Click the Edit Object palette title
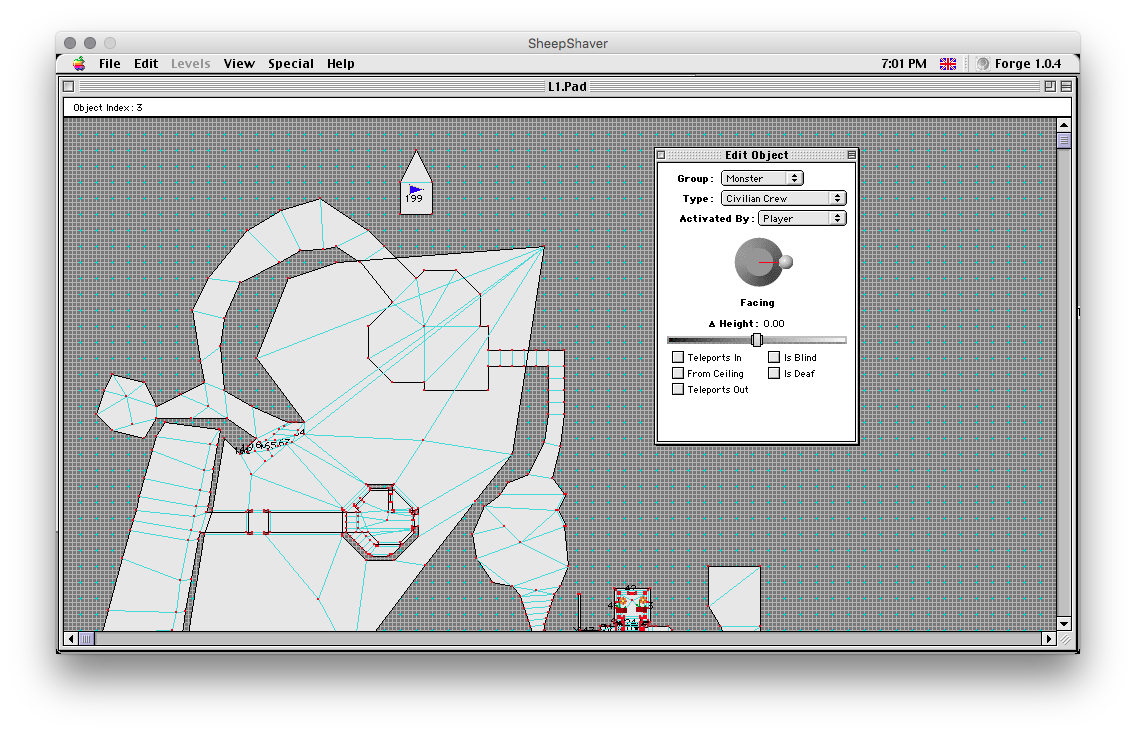Viewport: 1136px width, 734px height. click(x=756, y=155)
